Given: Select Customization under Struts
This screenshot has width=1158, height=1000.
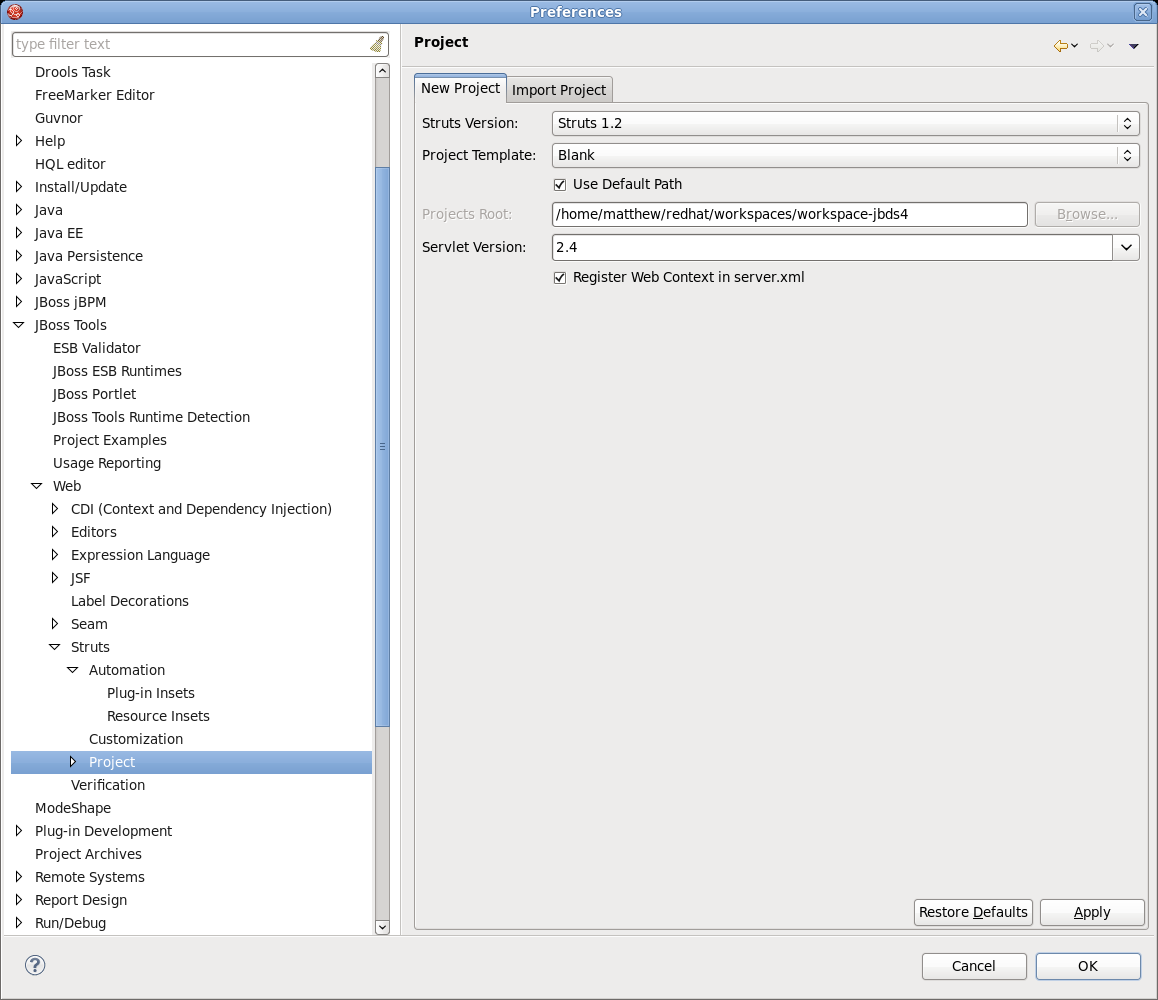Looking at the screenshot, I should click(x=136, y=739).
